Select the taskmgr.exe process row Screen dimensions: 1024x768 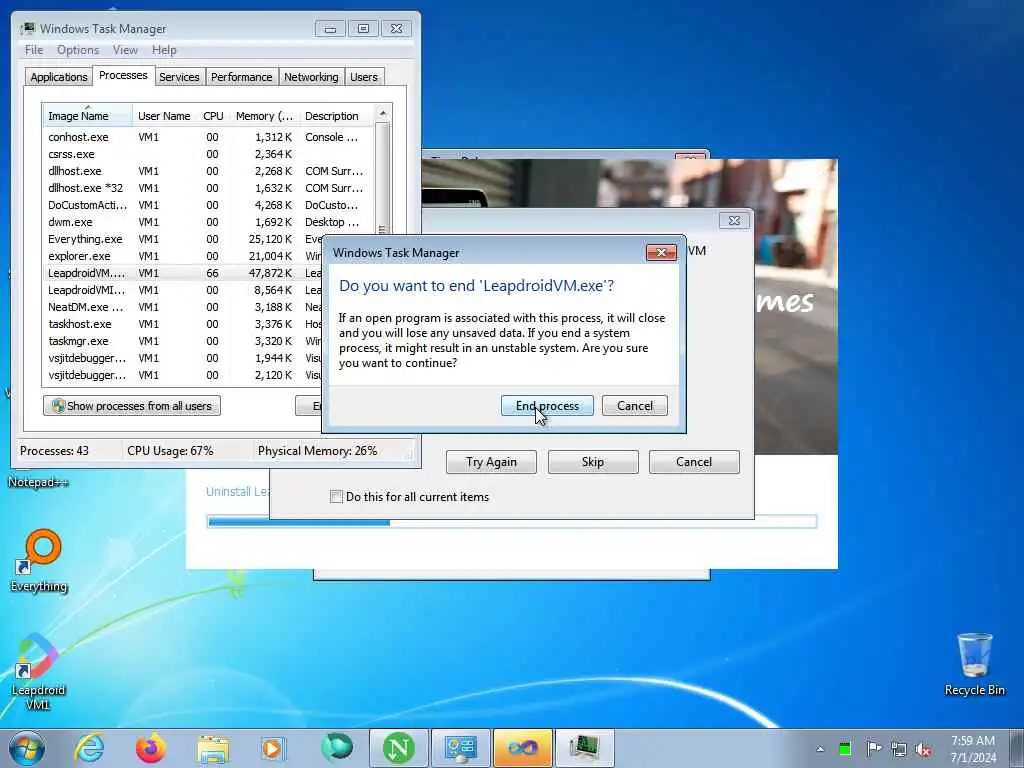[183, 341]
